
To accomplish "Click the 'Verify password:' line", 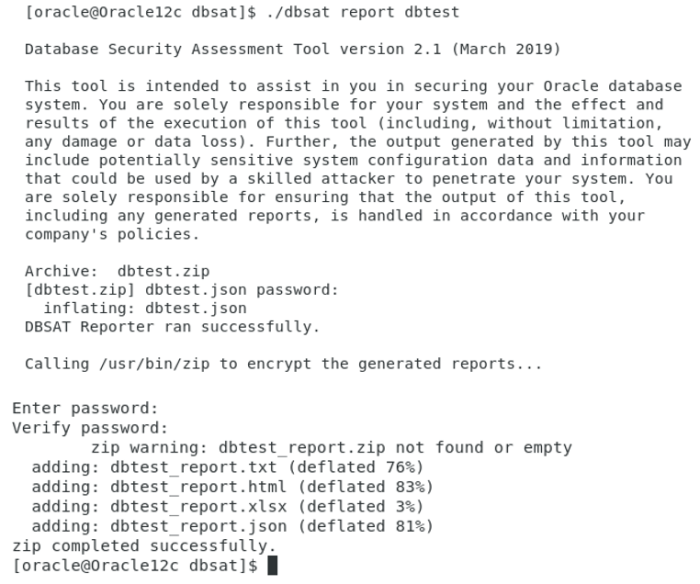I will pyautogui.click(x=90, y=428).
